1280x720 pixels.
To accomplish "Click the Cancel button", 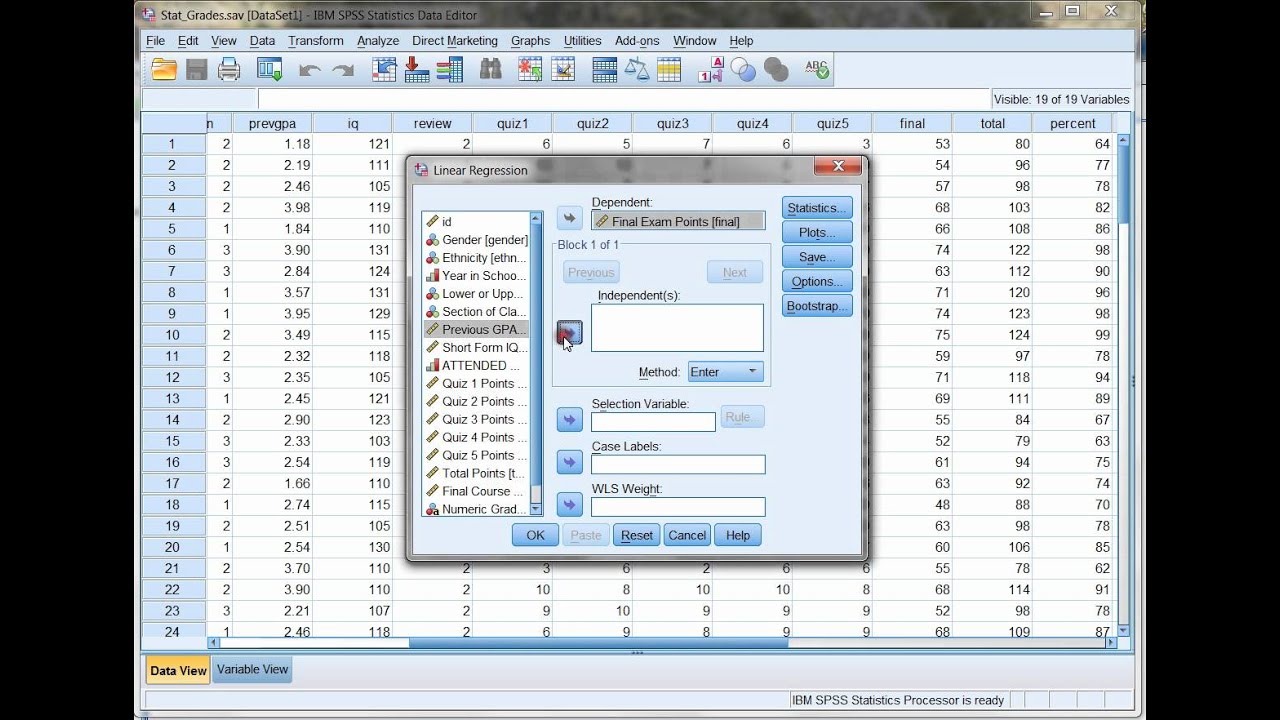I will coord(687,535).
